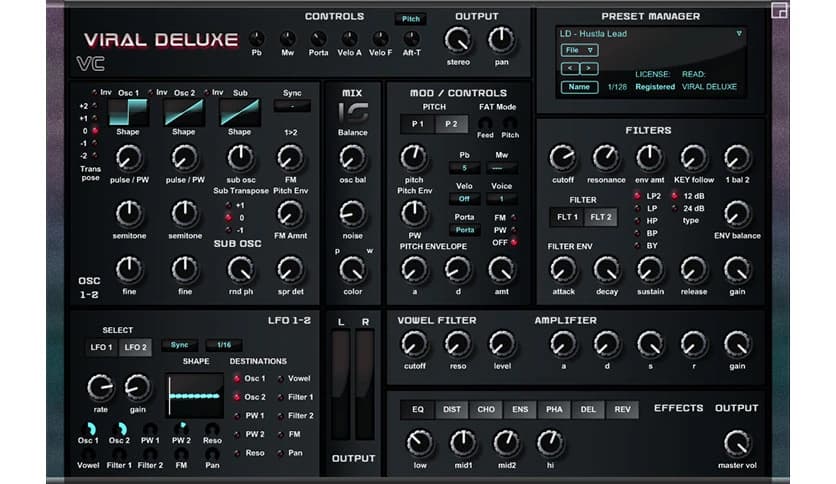Click the R output level meter

pos(365,384)
